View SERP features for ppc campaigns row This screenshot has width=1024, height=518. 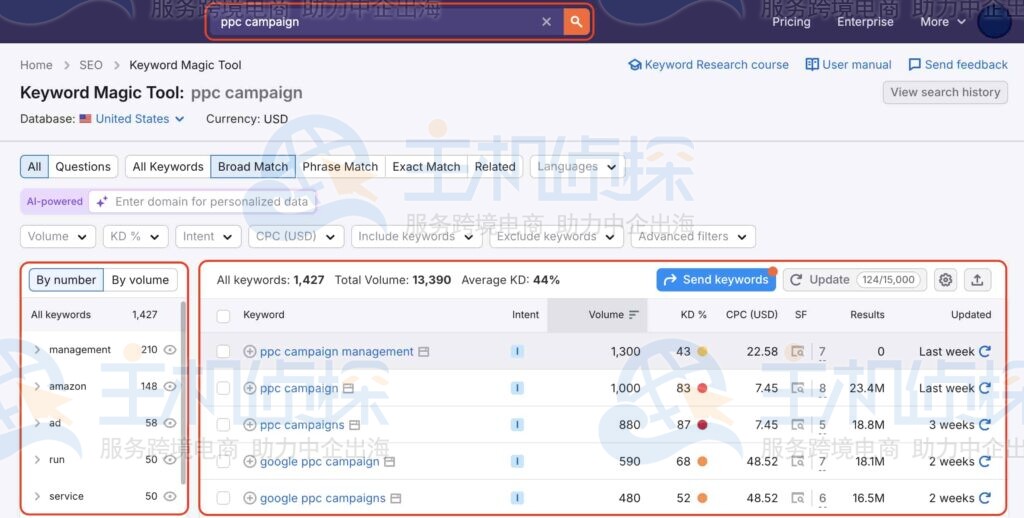[x=797, y=425]
